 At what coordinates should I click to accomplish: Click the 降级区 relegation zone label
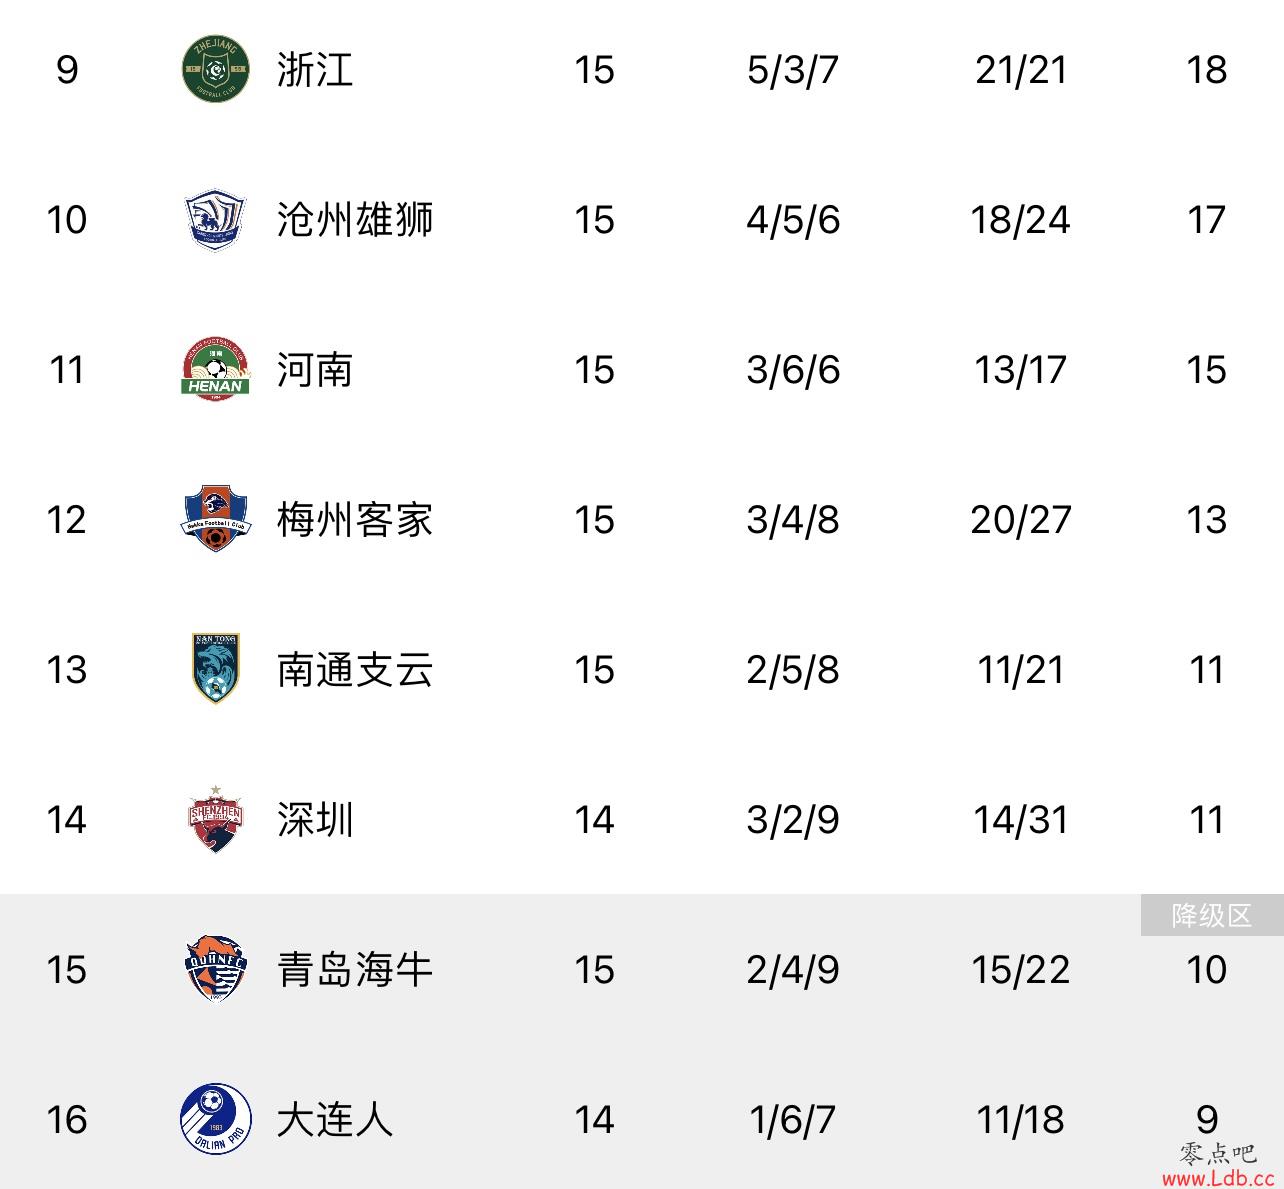(x=1212, y=915)
